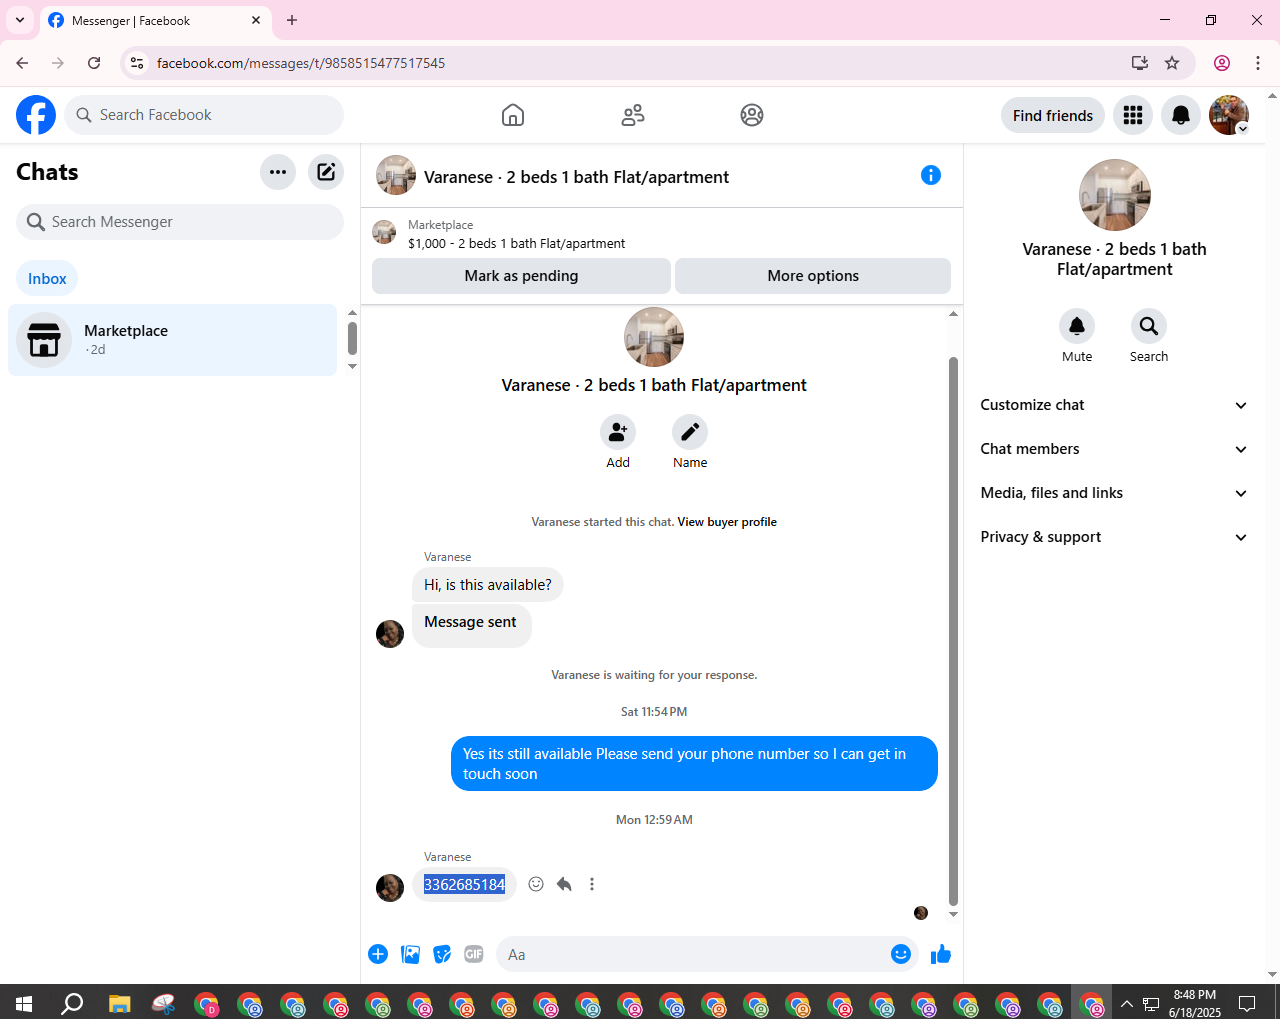
Task: Go to Facebook Home icon
Action: tap(513, 115)
